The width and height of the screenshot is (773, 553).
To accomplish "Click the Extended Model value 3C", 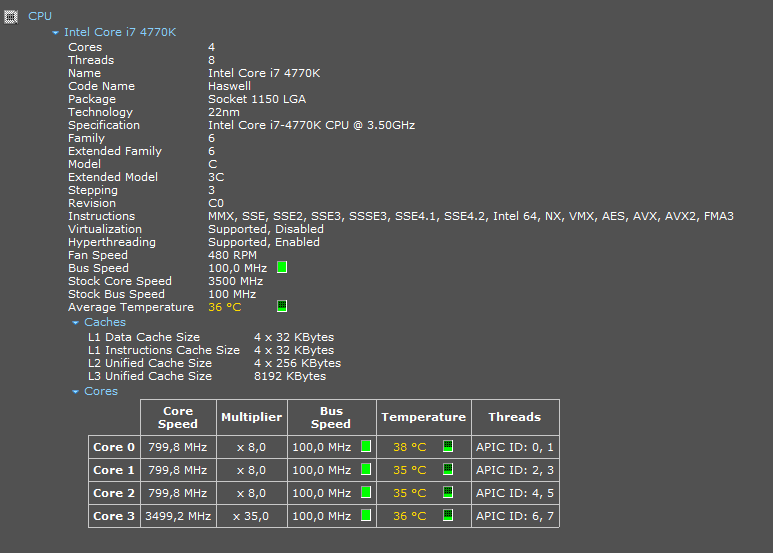I will (216, 177).
